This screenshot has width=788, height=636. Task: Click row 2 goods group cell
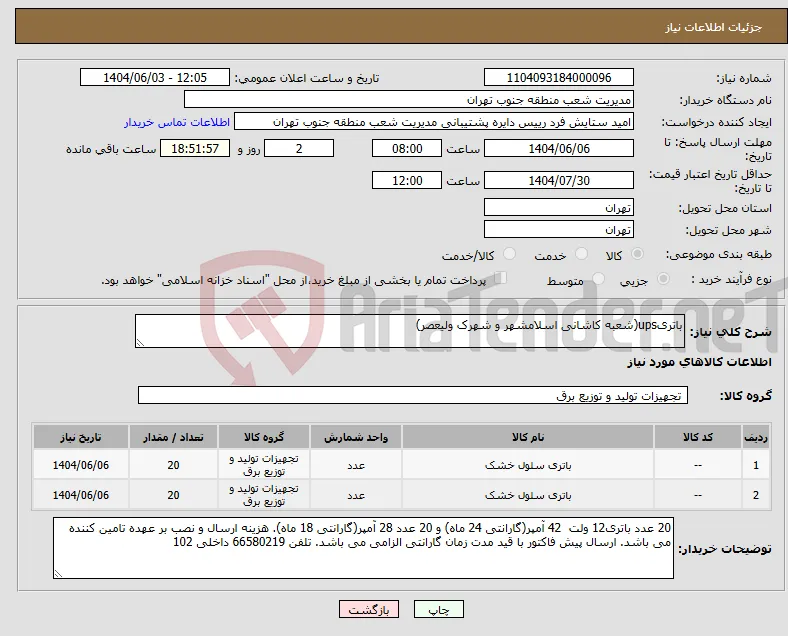[264, 495]
